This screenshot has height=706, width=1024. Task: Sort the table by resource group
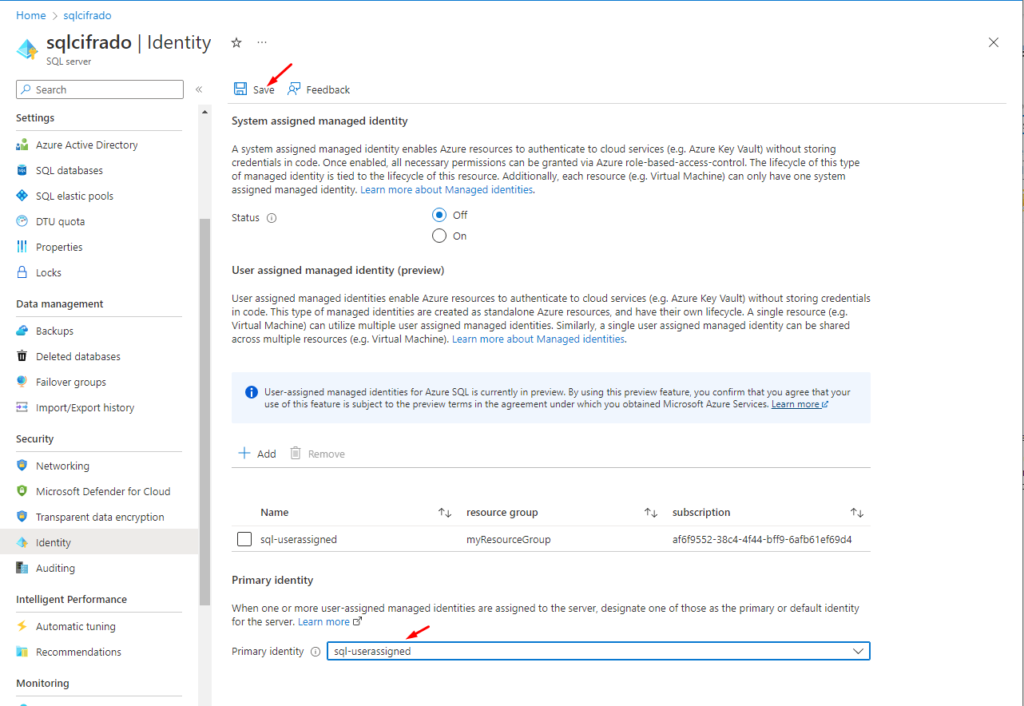[x=650, y=513]
